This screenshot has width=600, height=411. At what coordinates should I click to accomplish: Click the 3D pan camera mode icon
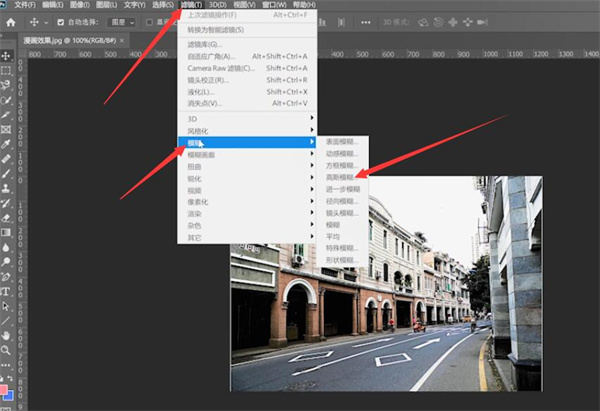coord(453,22)
